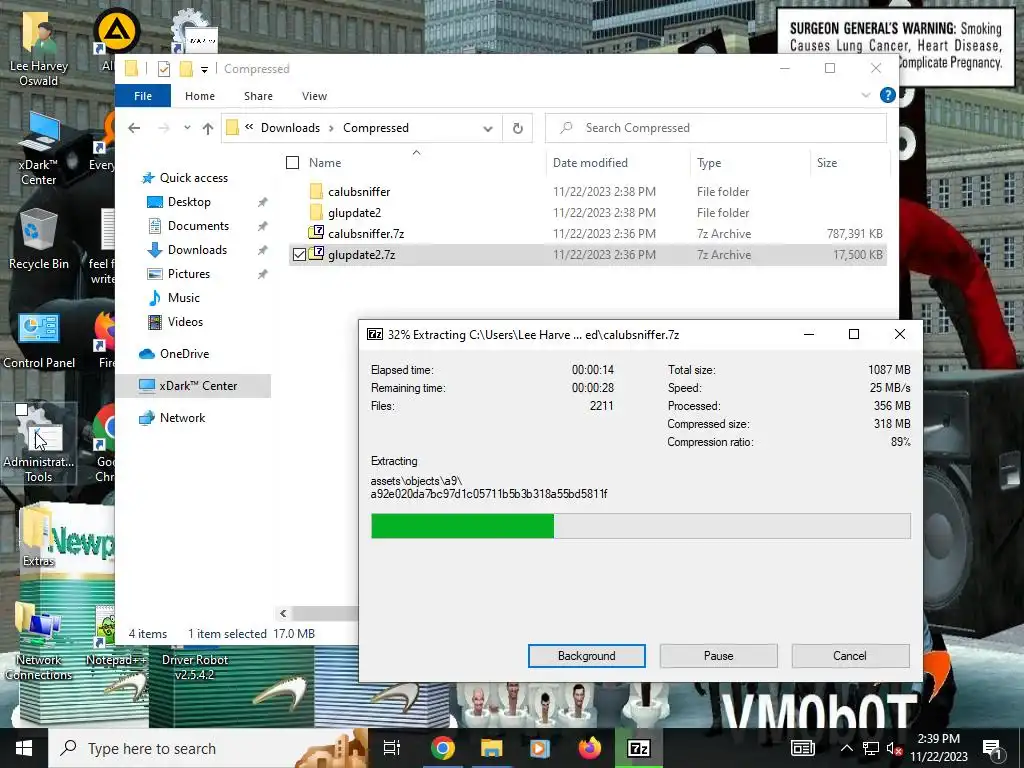Expand the address bar history dropdown
This screenshot has width=1024, height=768.
[x=487, y=128]
